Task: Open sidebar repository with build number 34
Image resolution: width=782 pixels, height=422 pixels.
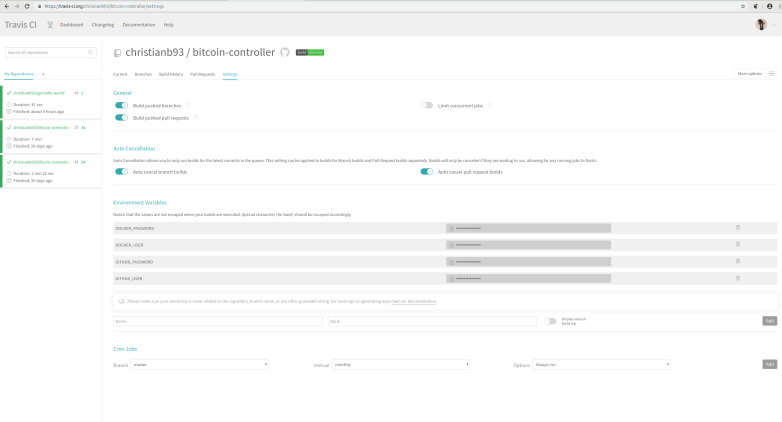Action: (x=41, y=128)
